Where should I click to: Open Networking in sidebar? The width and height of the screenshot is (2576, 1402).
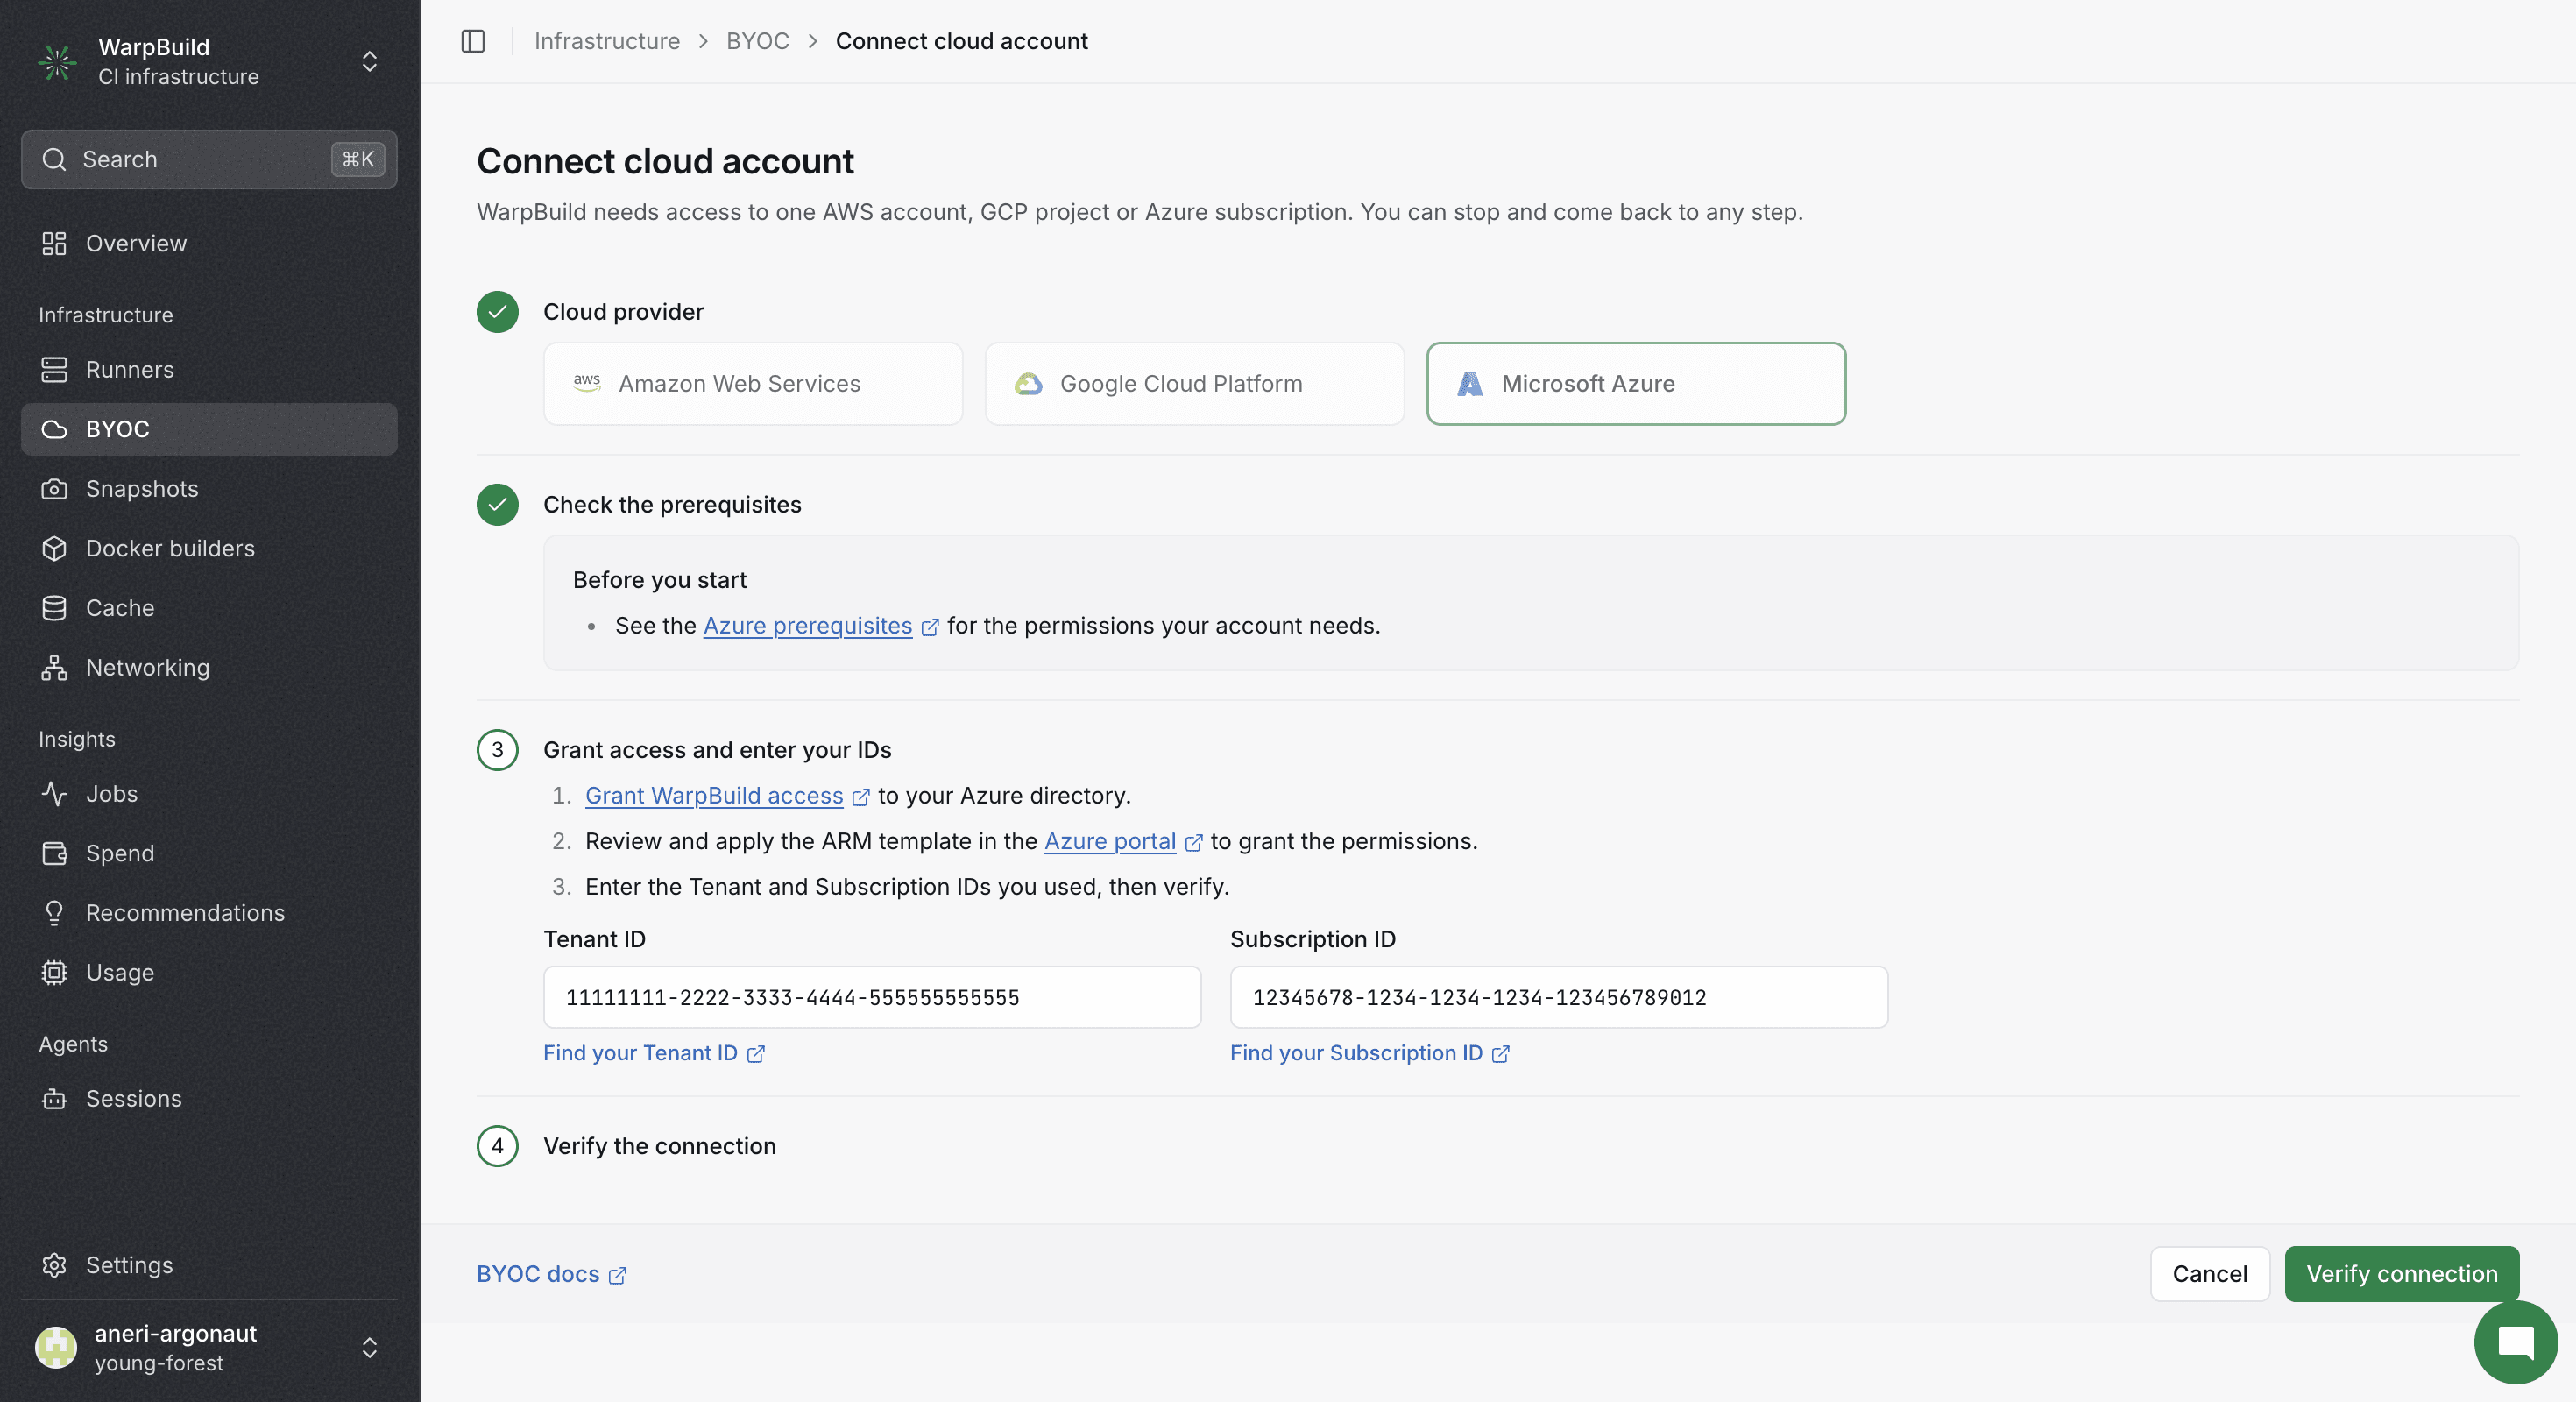(209, 668)
